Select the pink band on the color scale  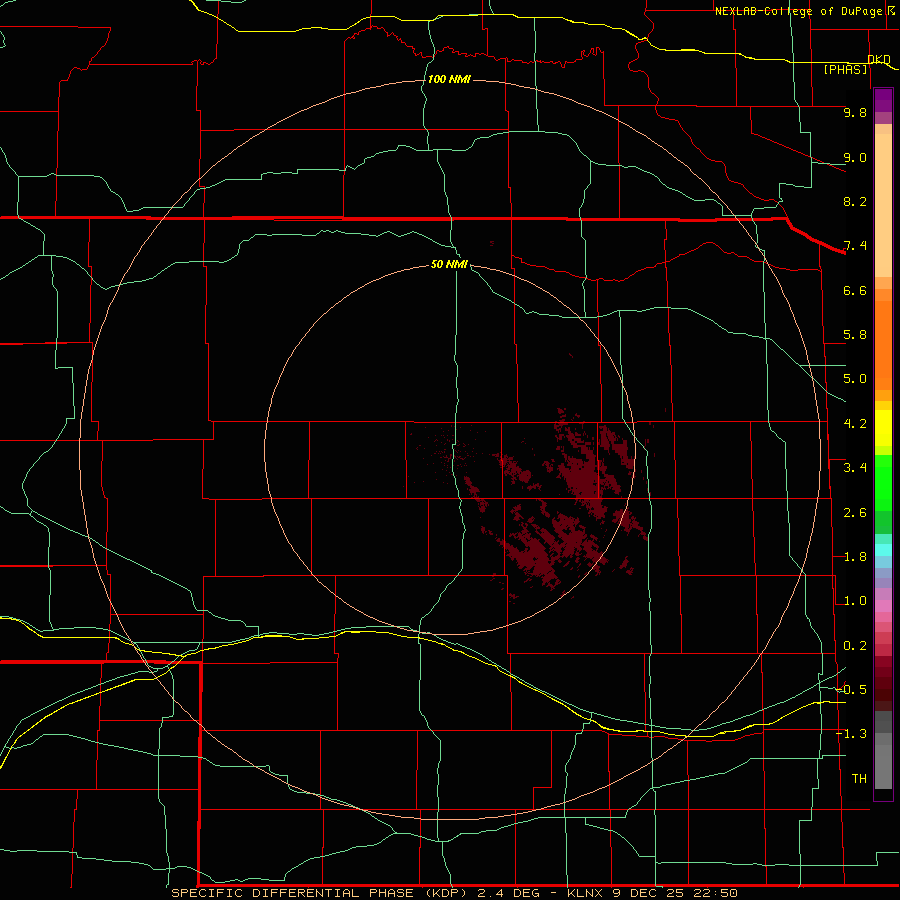883,606
